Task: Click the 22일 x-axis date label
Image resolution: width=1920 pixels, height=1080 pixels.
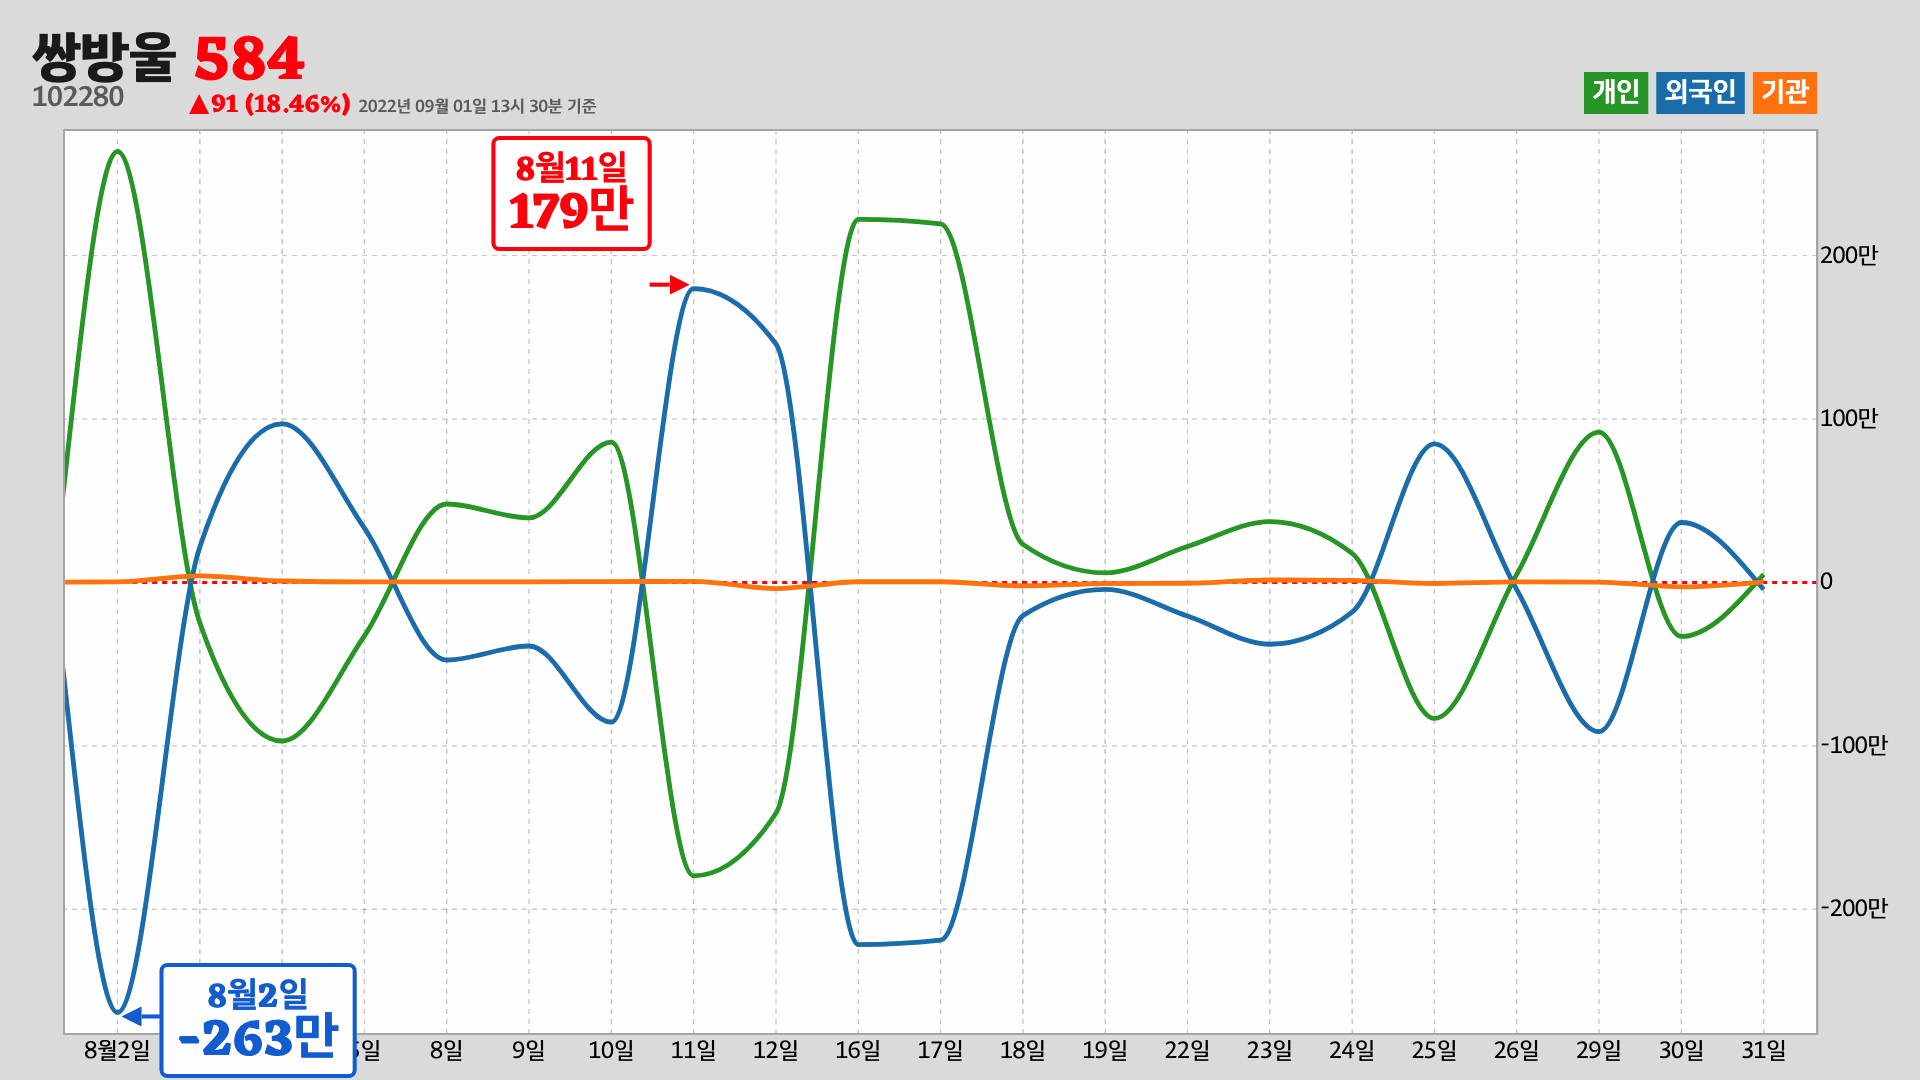Action: pyautogui.click(x=1187, y=1050)
